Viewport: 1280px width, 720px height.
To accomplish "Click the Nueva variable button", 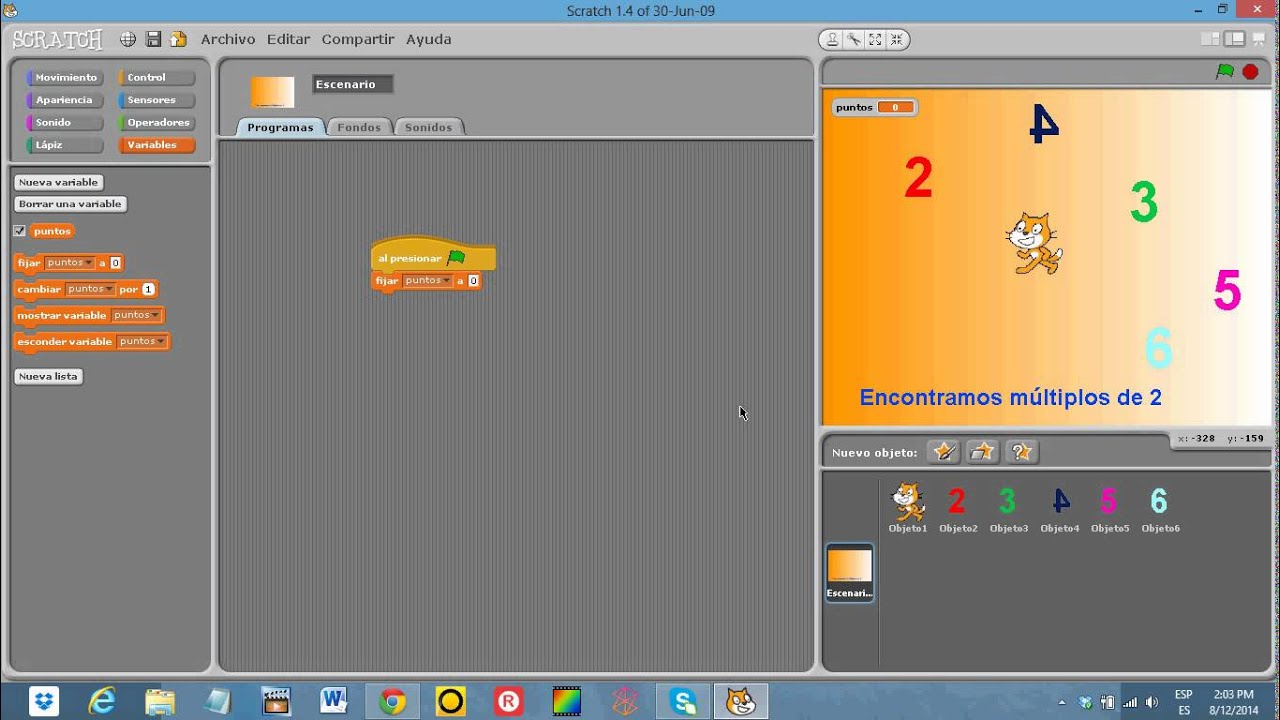I will [x=58, y=182].
